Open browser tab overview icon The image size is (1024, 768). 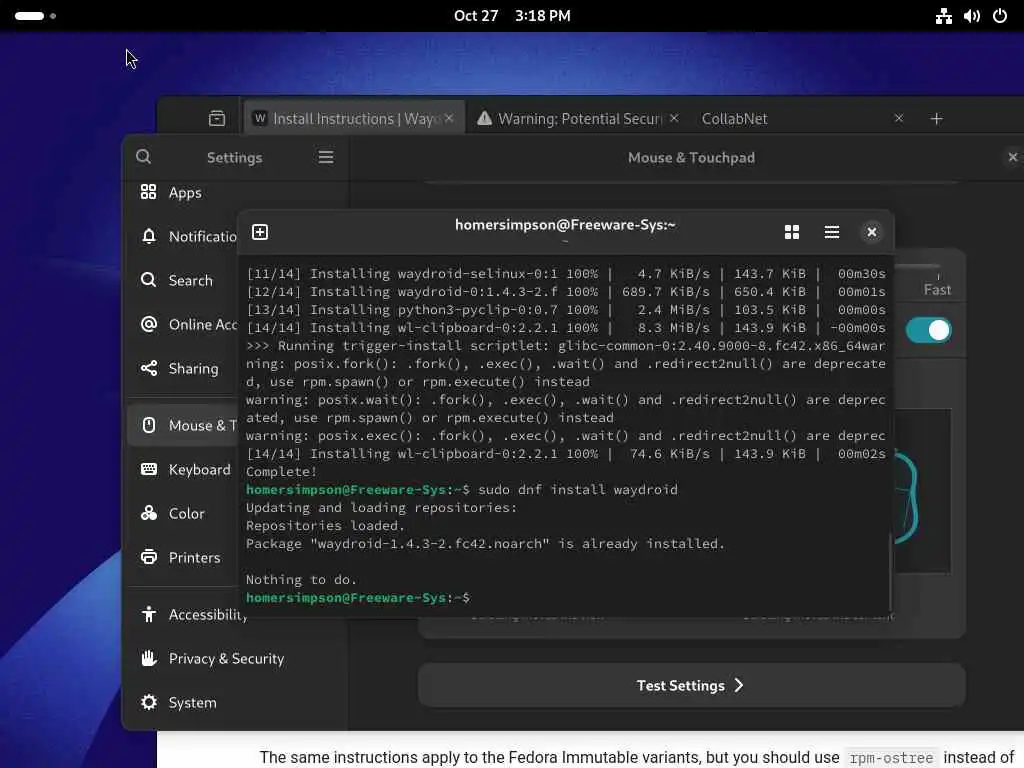pos(217,118)
